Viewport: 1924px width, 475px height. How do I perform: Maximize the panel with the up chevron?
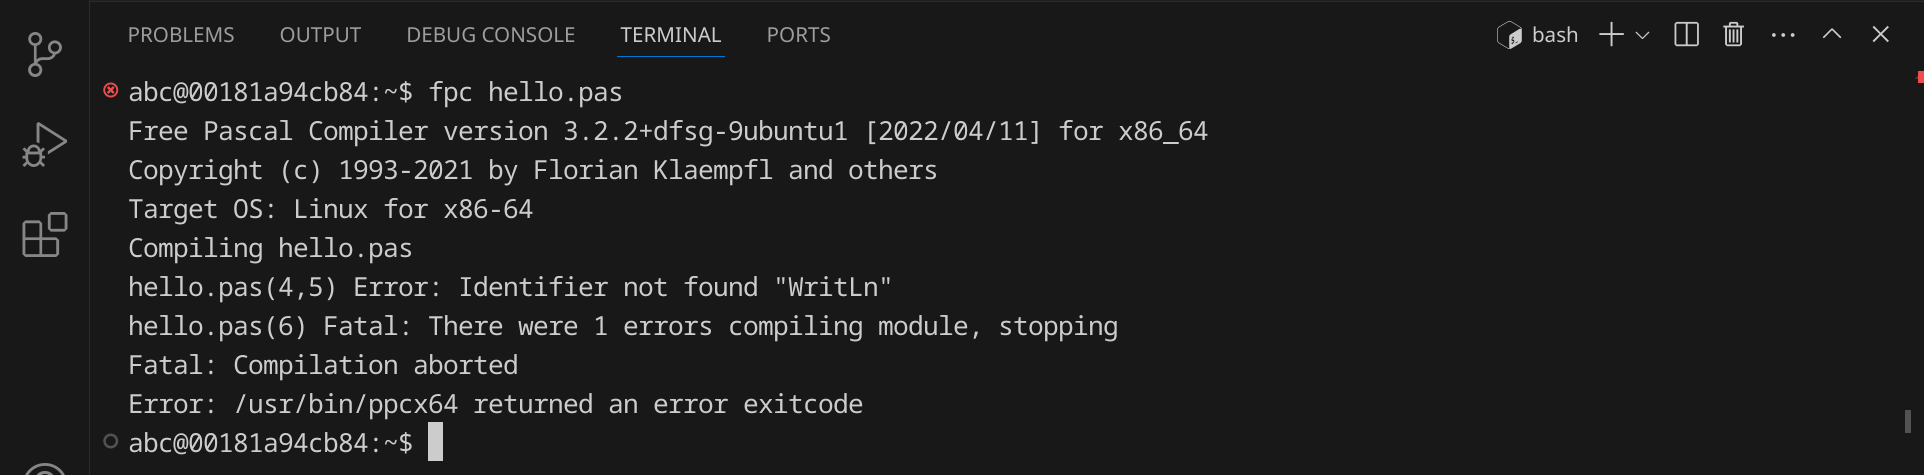(1831, 35)
